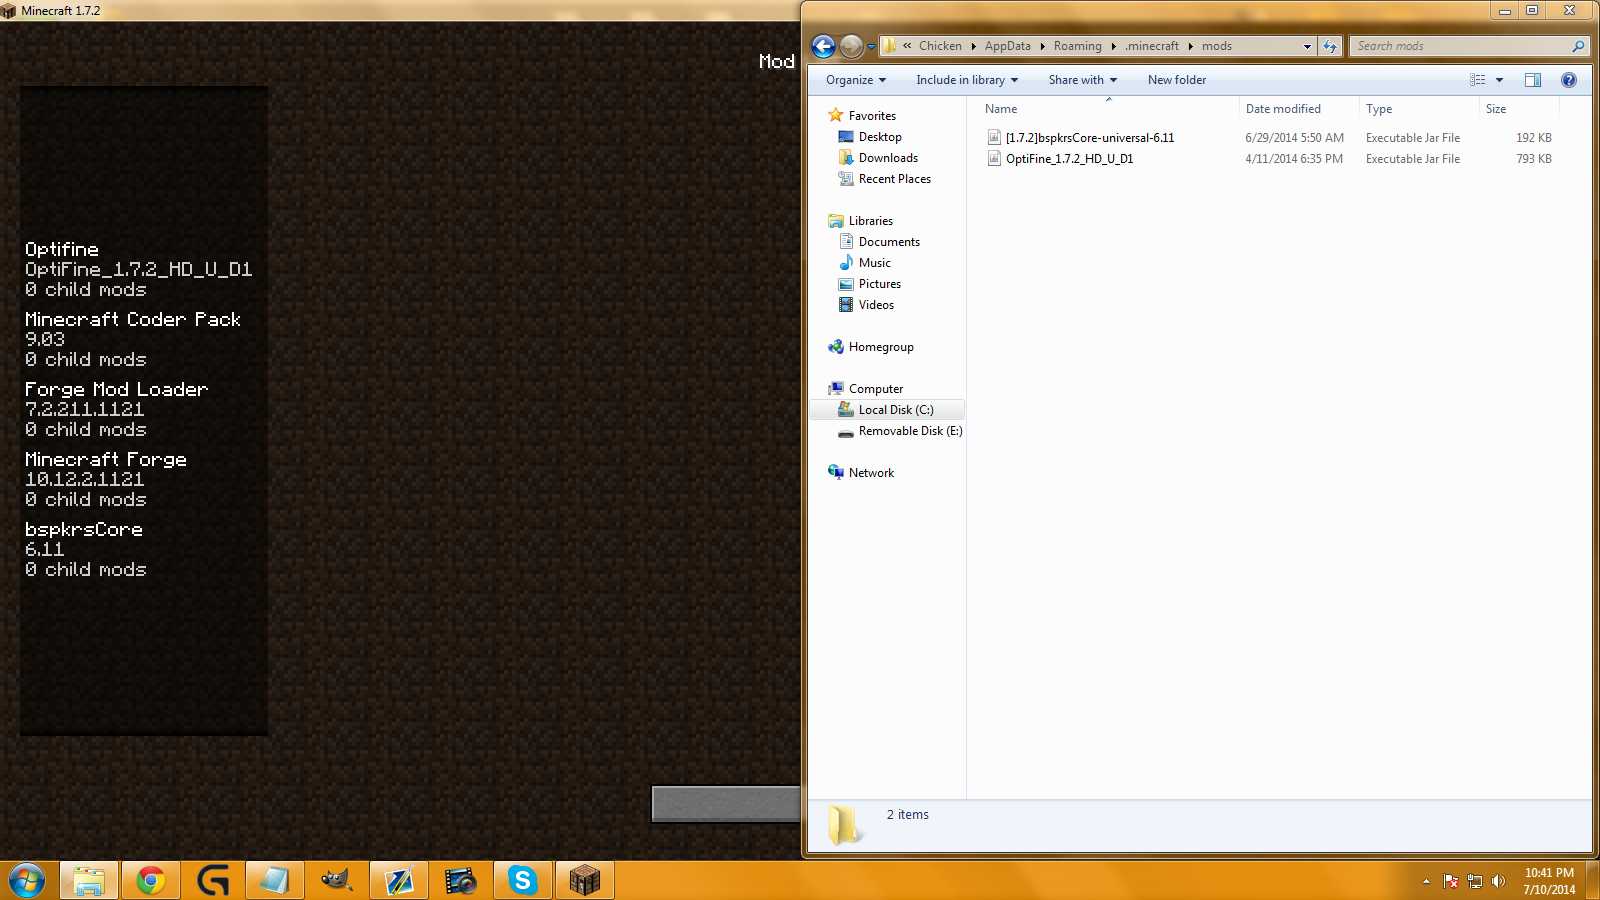The width and height of the screenshot is (1600, 900).
Task: Switch to Minecraft from taskbar
Action: point(585,881)
